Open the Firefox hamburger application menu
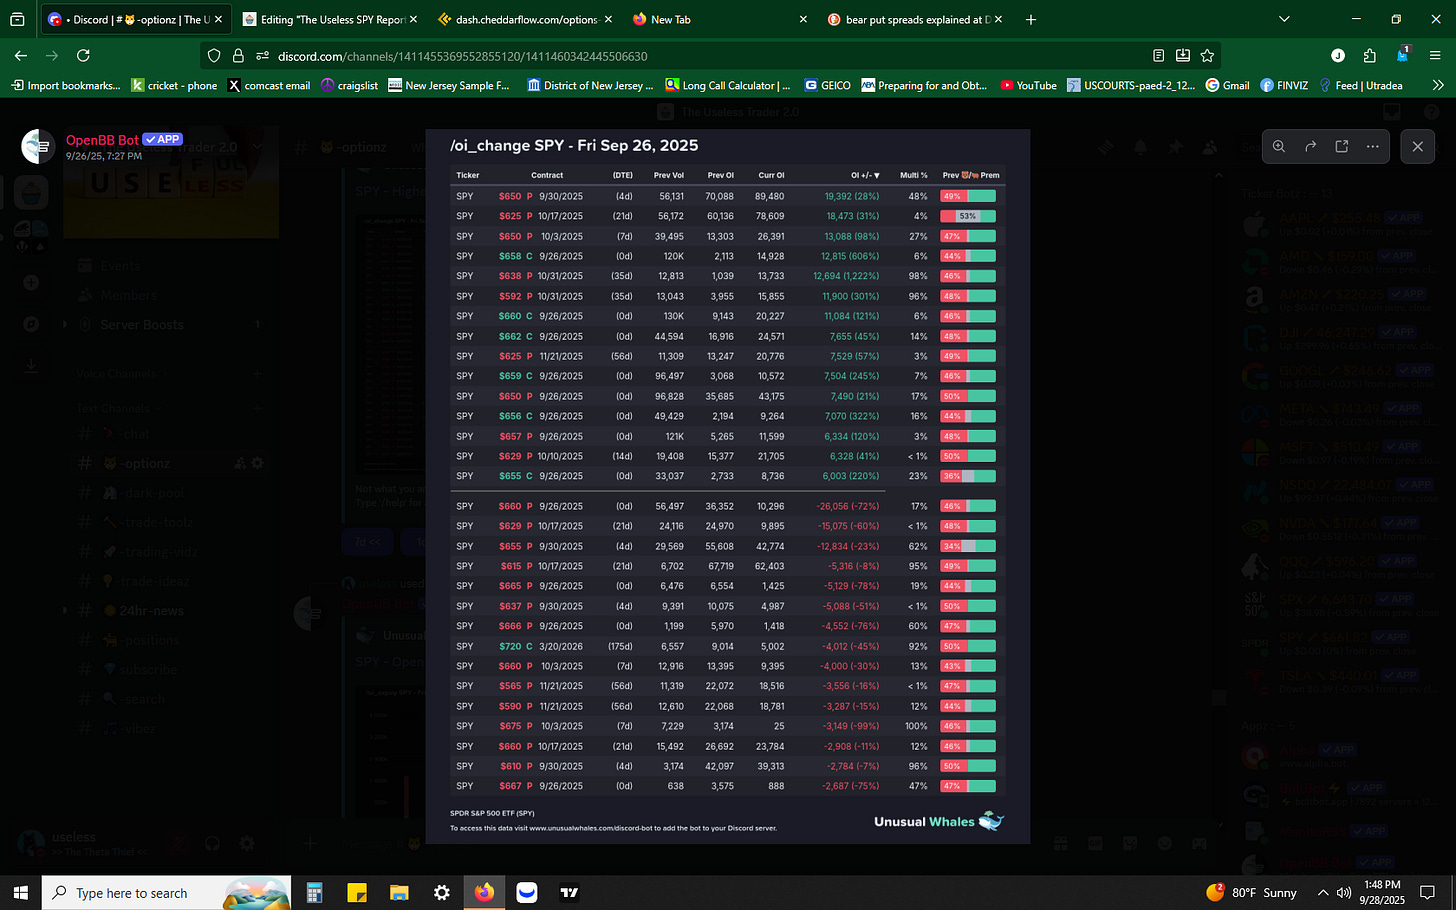This screenshot has width=1456, height=910. [x=1436, y=56]
